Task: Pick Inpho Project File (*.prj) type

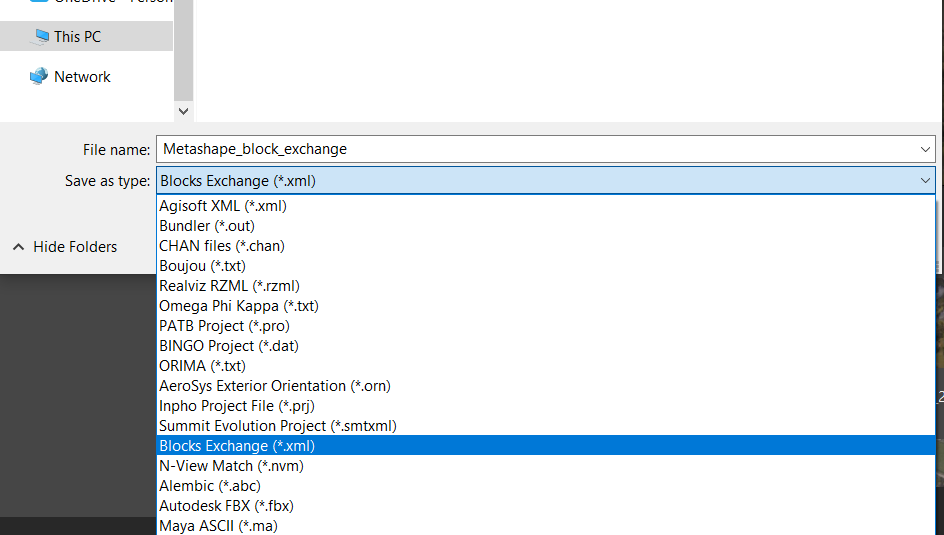Action: 545,406
